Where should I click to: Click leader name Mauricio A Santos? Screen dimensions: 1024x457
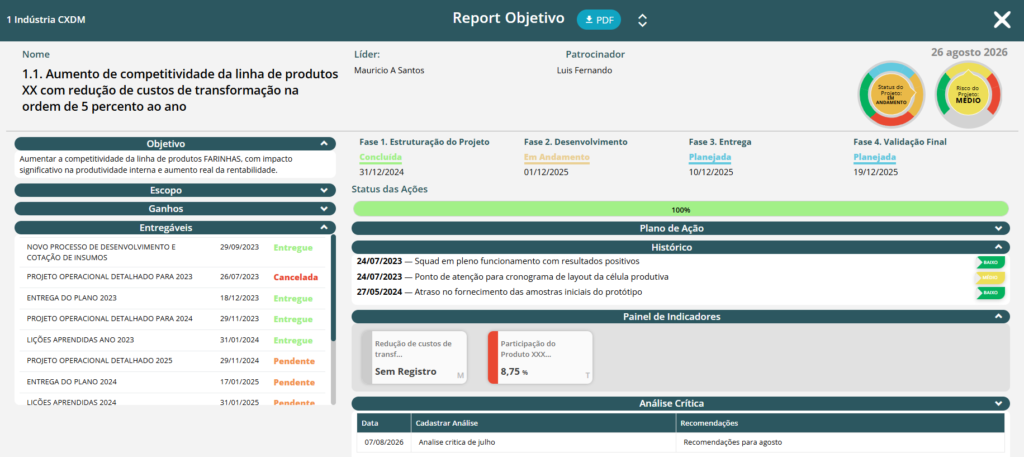pyautogui.click(x=389, y=71)
